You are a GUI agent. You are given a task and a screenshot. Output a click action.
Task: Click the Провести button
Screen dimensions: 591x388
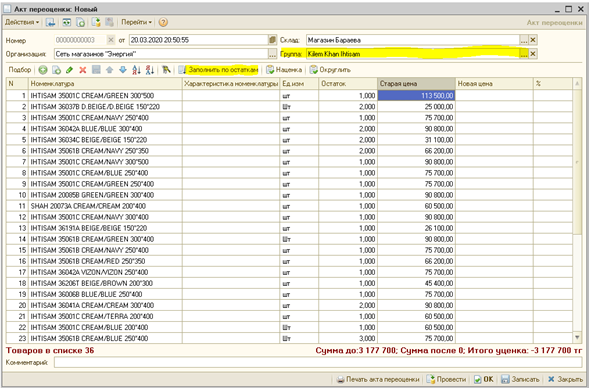pyautogui.click(x=446, y=379)
